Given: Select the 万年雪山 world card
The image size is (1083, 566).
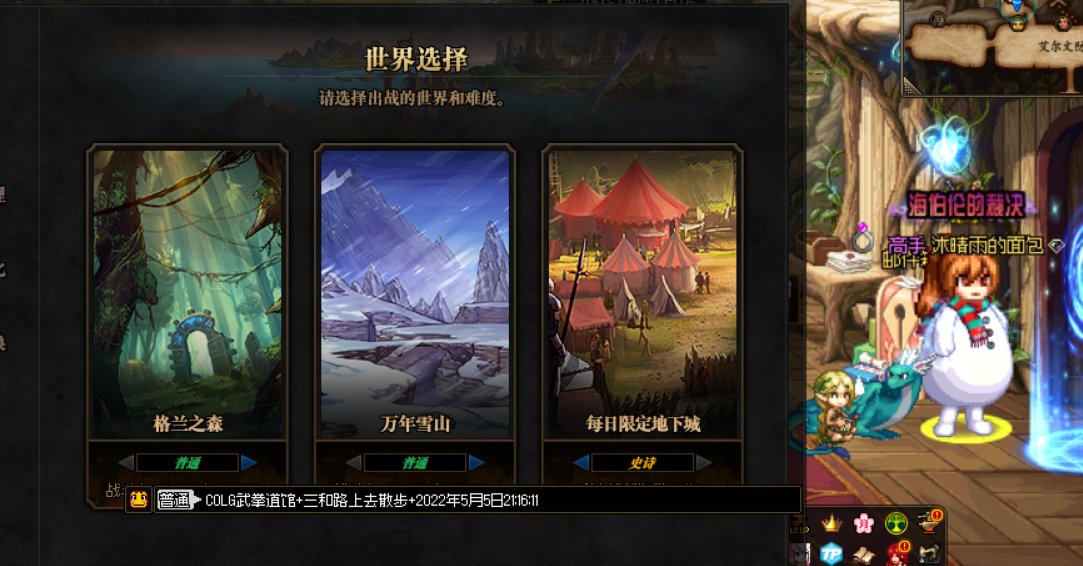Looking at the screenshot, I should point(415,294).
